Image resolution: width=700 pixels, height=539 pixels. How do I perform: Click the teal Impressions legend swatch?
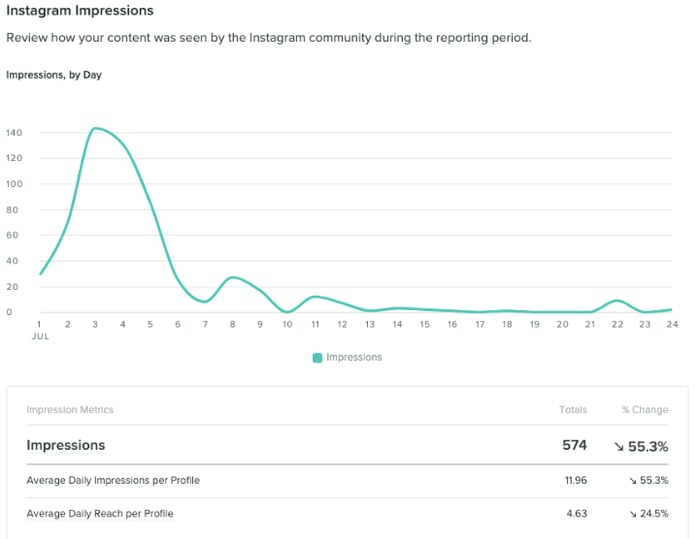(x=318, y=357)
